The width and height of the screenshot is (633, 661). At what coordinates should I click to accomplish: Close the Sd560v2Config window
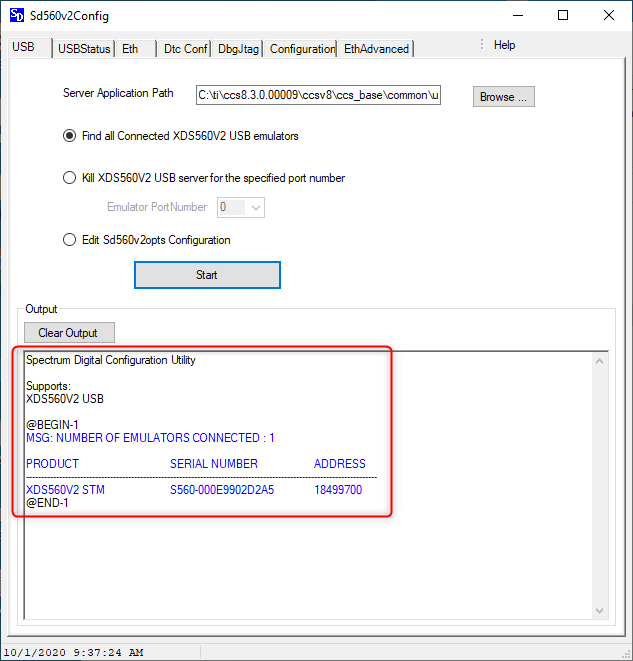tap(609, 16)
